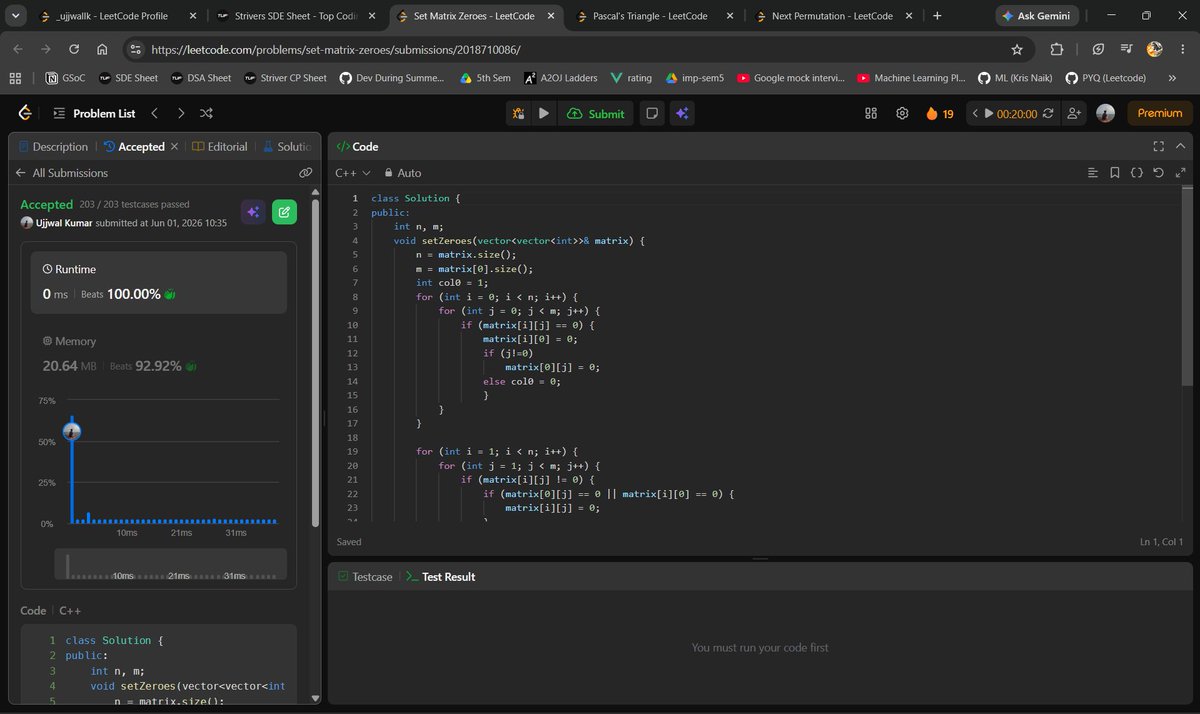This screenshot has height=714, width=1200.
Task: Reload the page
Action: tap(75, 49)
